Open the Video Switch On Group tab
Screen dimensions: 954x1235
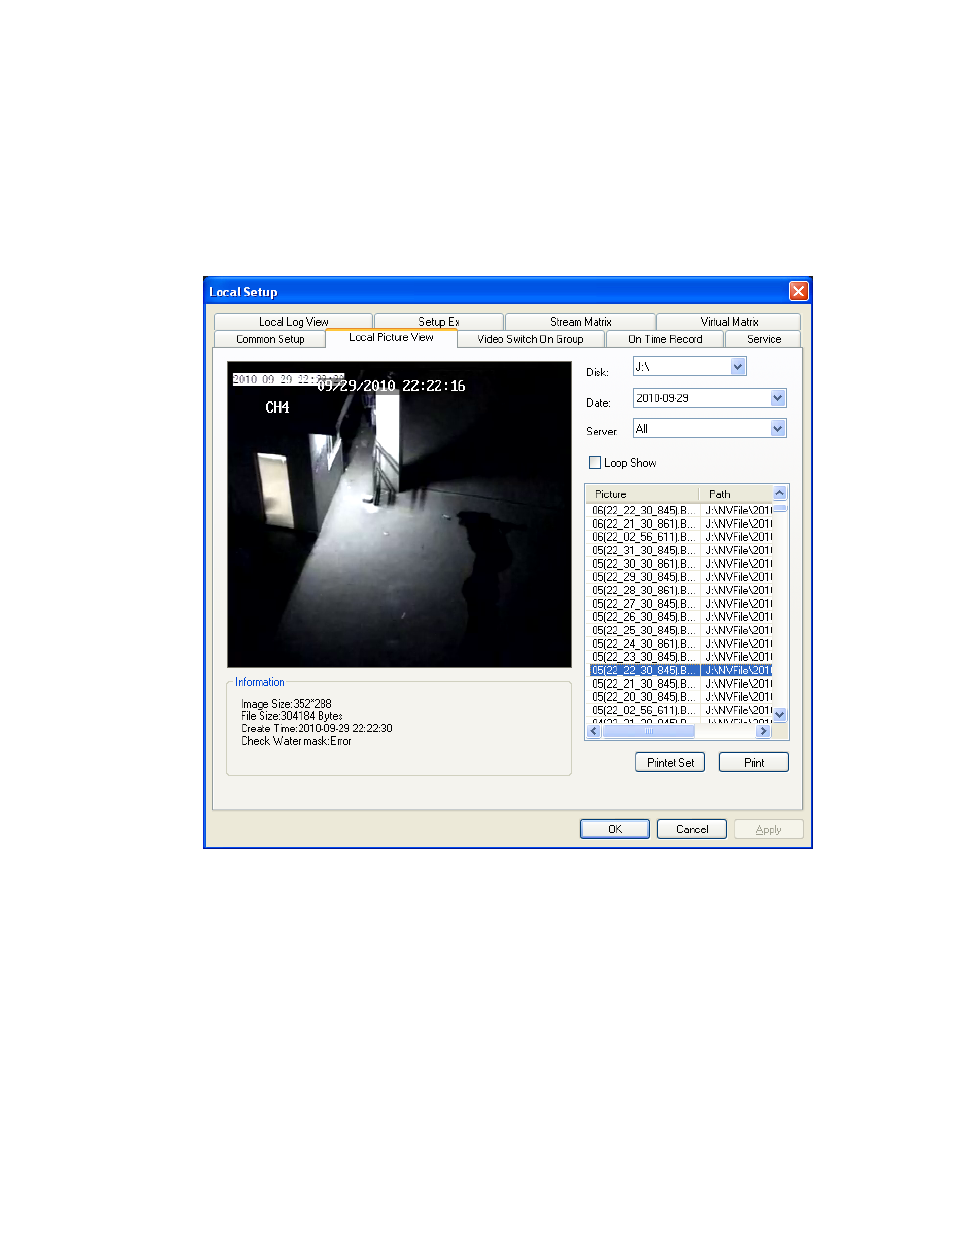point(530,339)
